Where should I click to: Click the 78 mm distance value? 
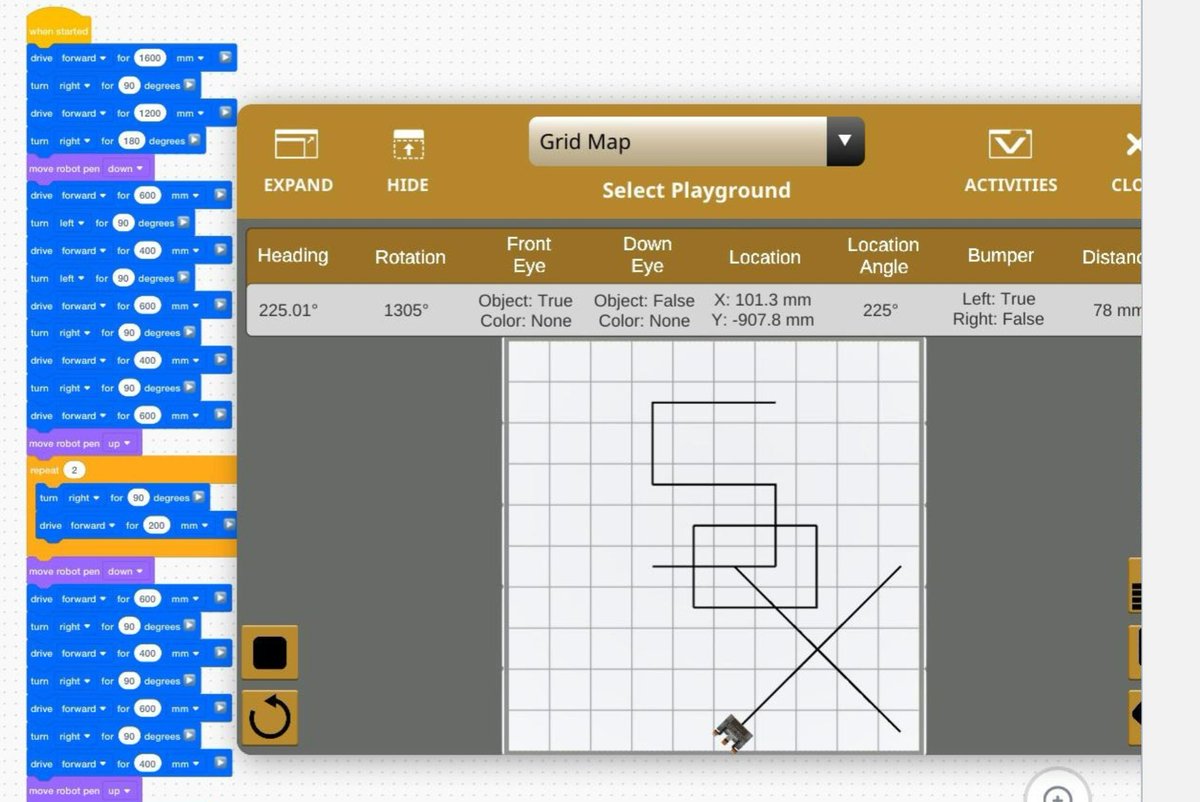[1116, 310]
